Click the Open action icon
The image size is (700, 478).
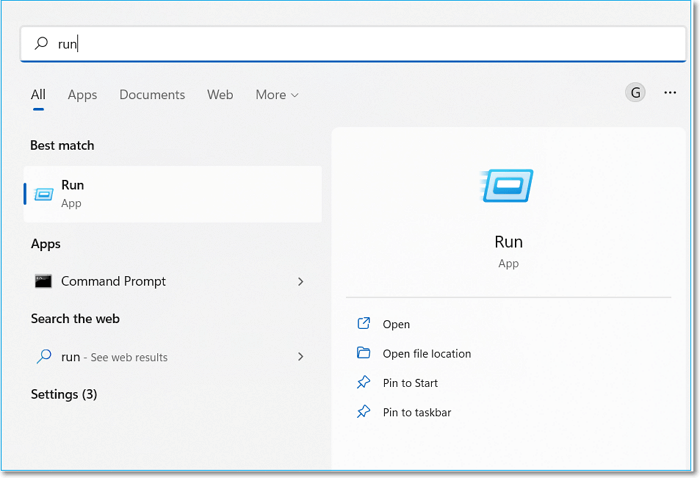click(x=363, y=324)
